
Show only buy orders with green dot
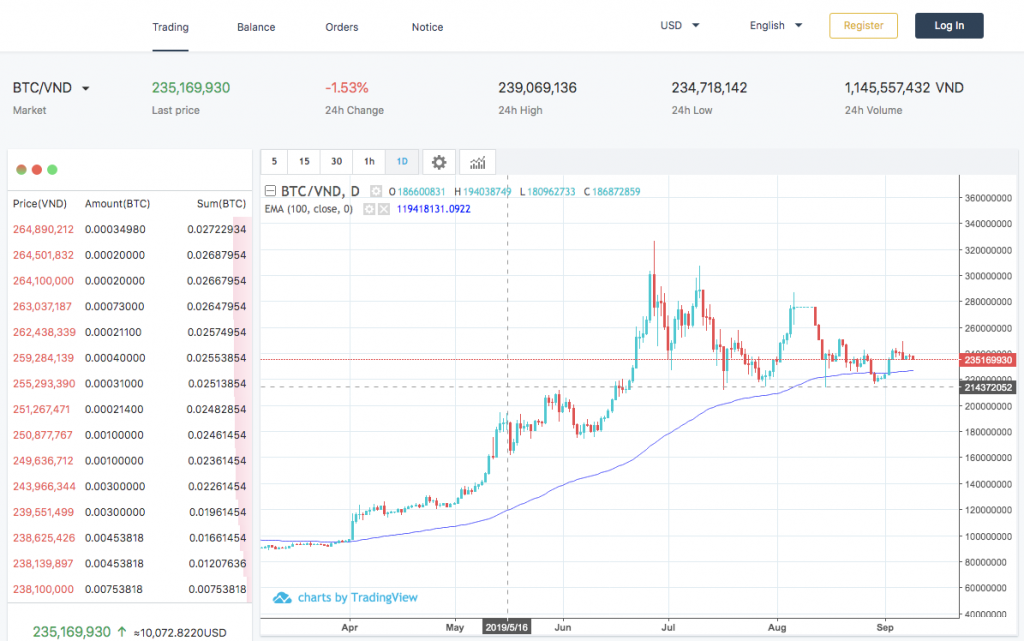(52, 170)
